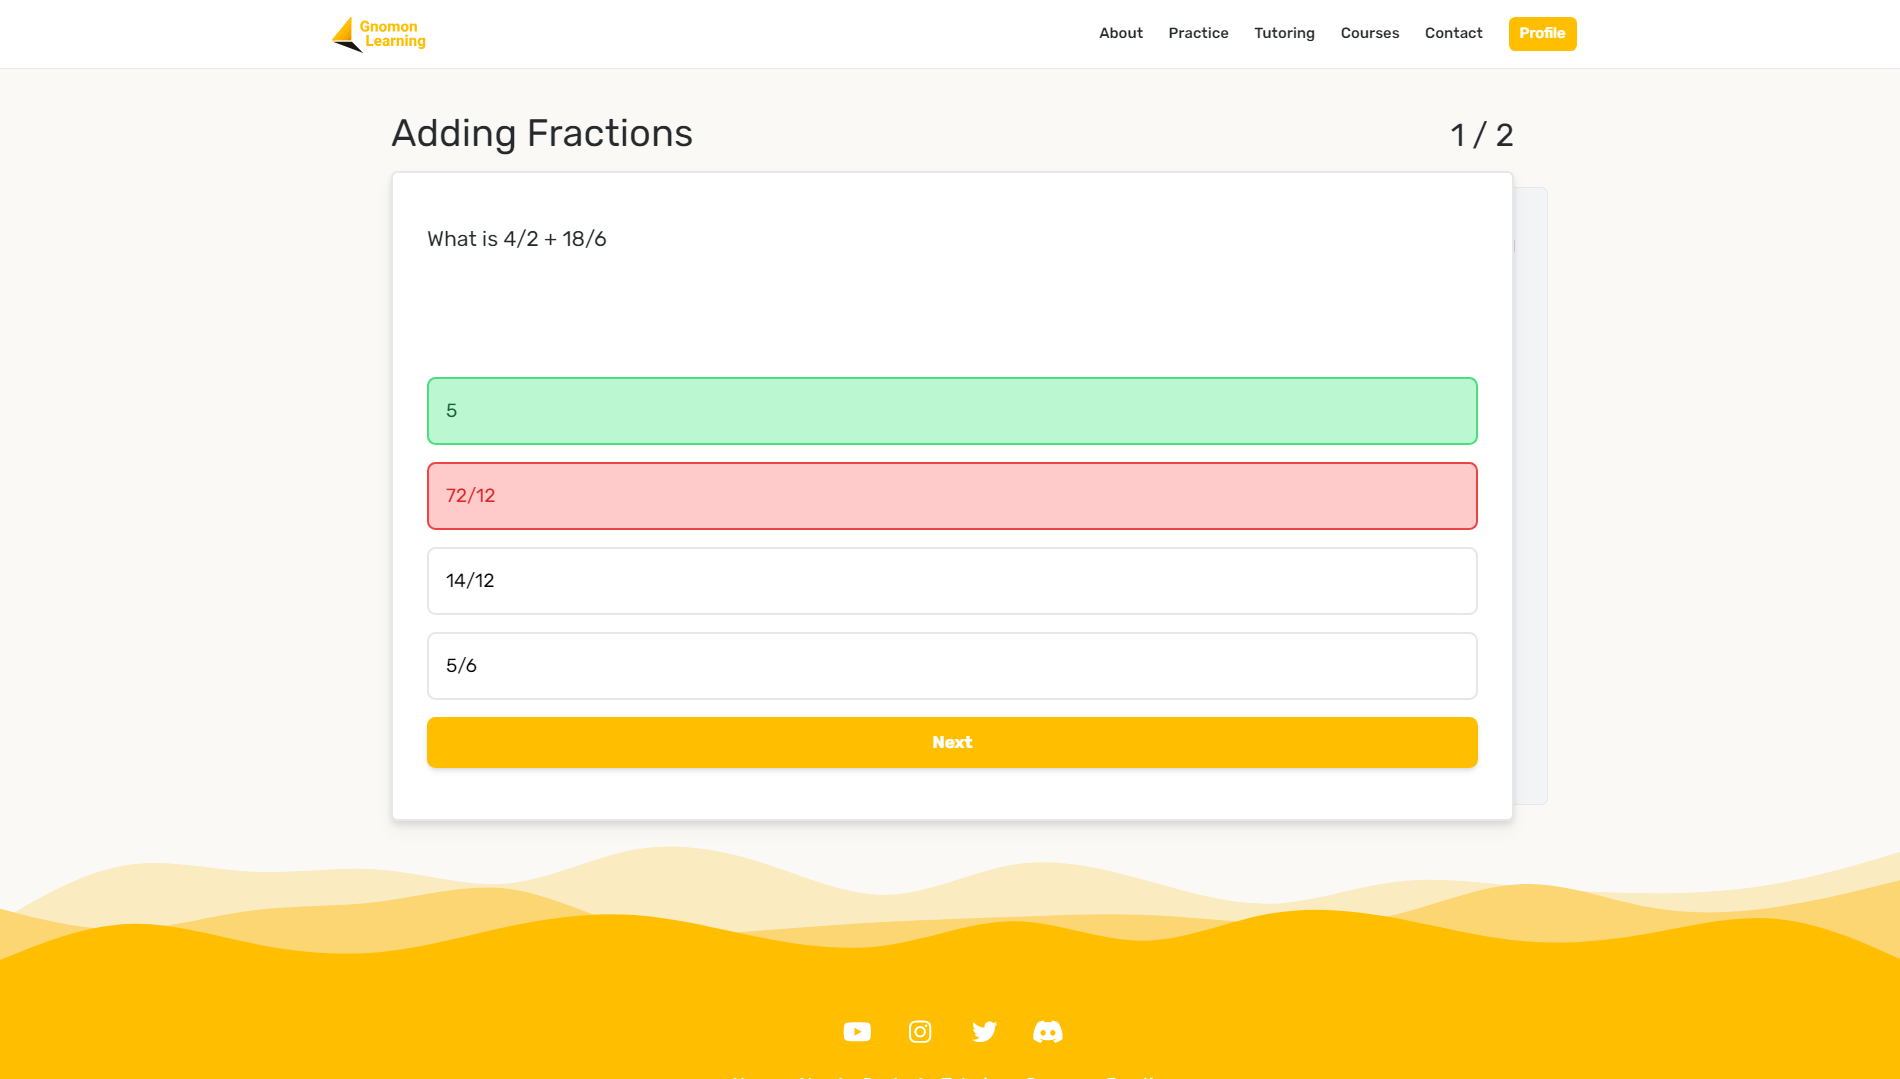Select the answer option 5/6
Viewport: 1900px width, 1079px height.
click(951, 666)
